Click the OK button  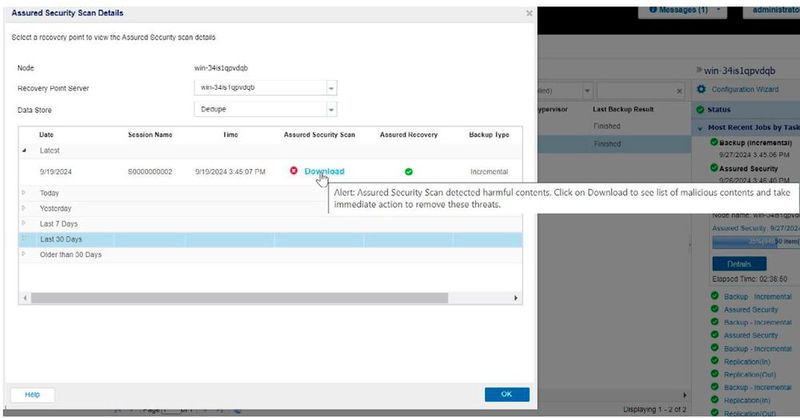(507, 394)
